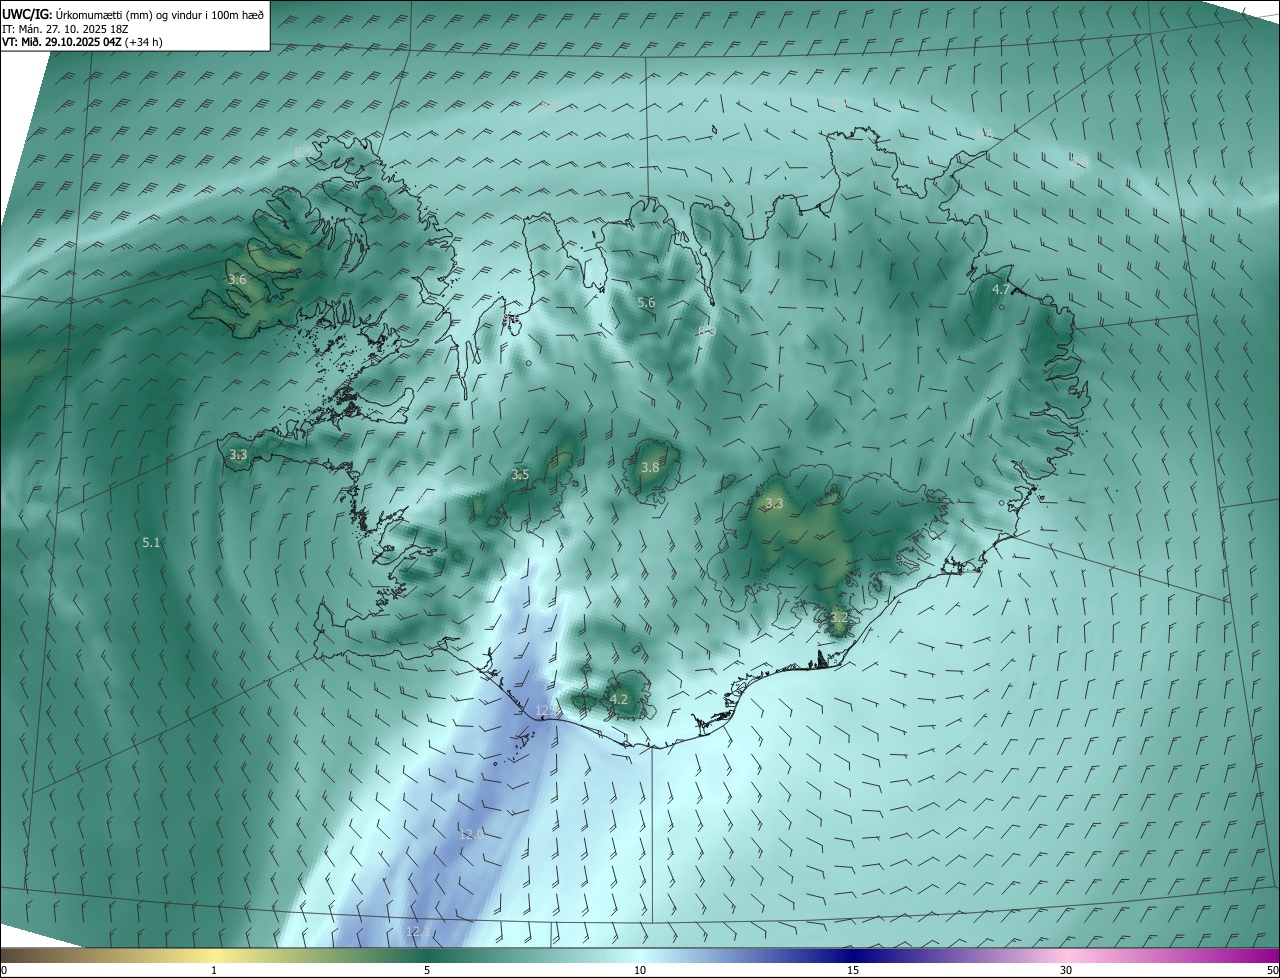
Task: Click the '4.7' value in the east
Action: click(1000, 289)
